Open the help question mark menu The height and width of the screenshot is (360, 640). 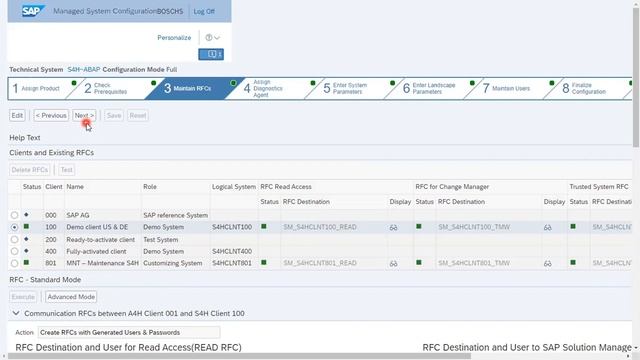(x=213, y=38)
